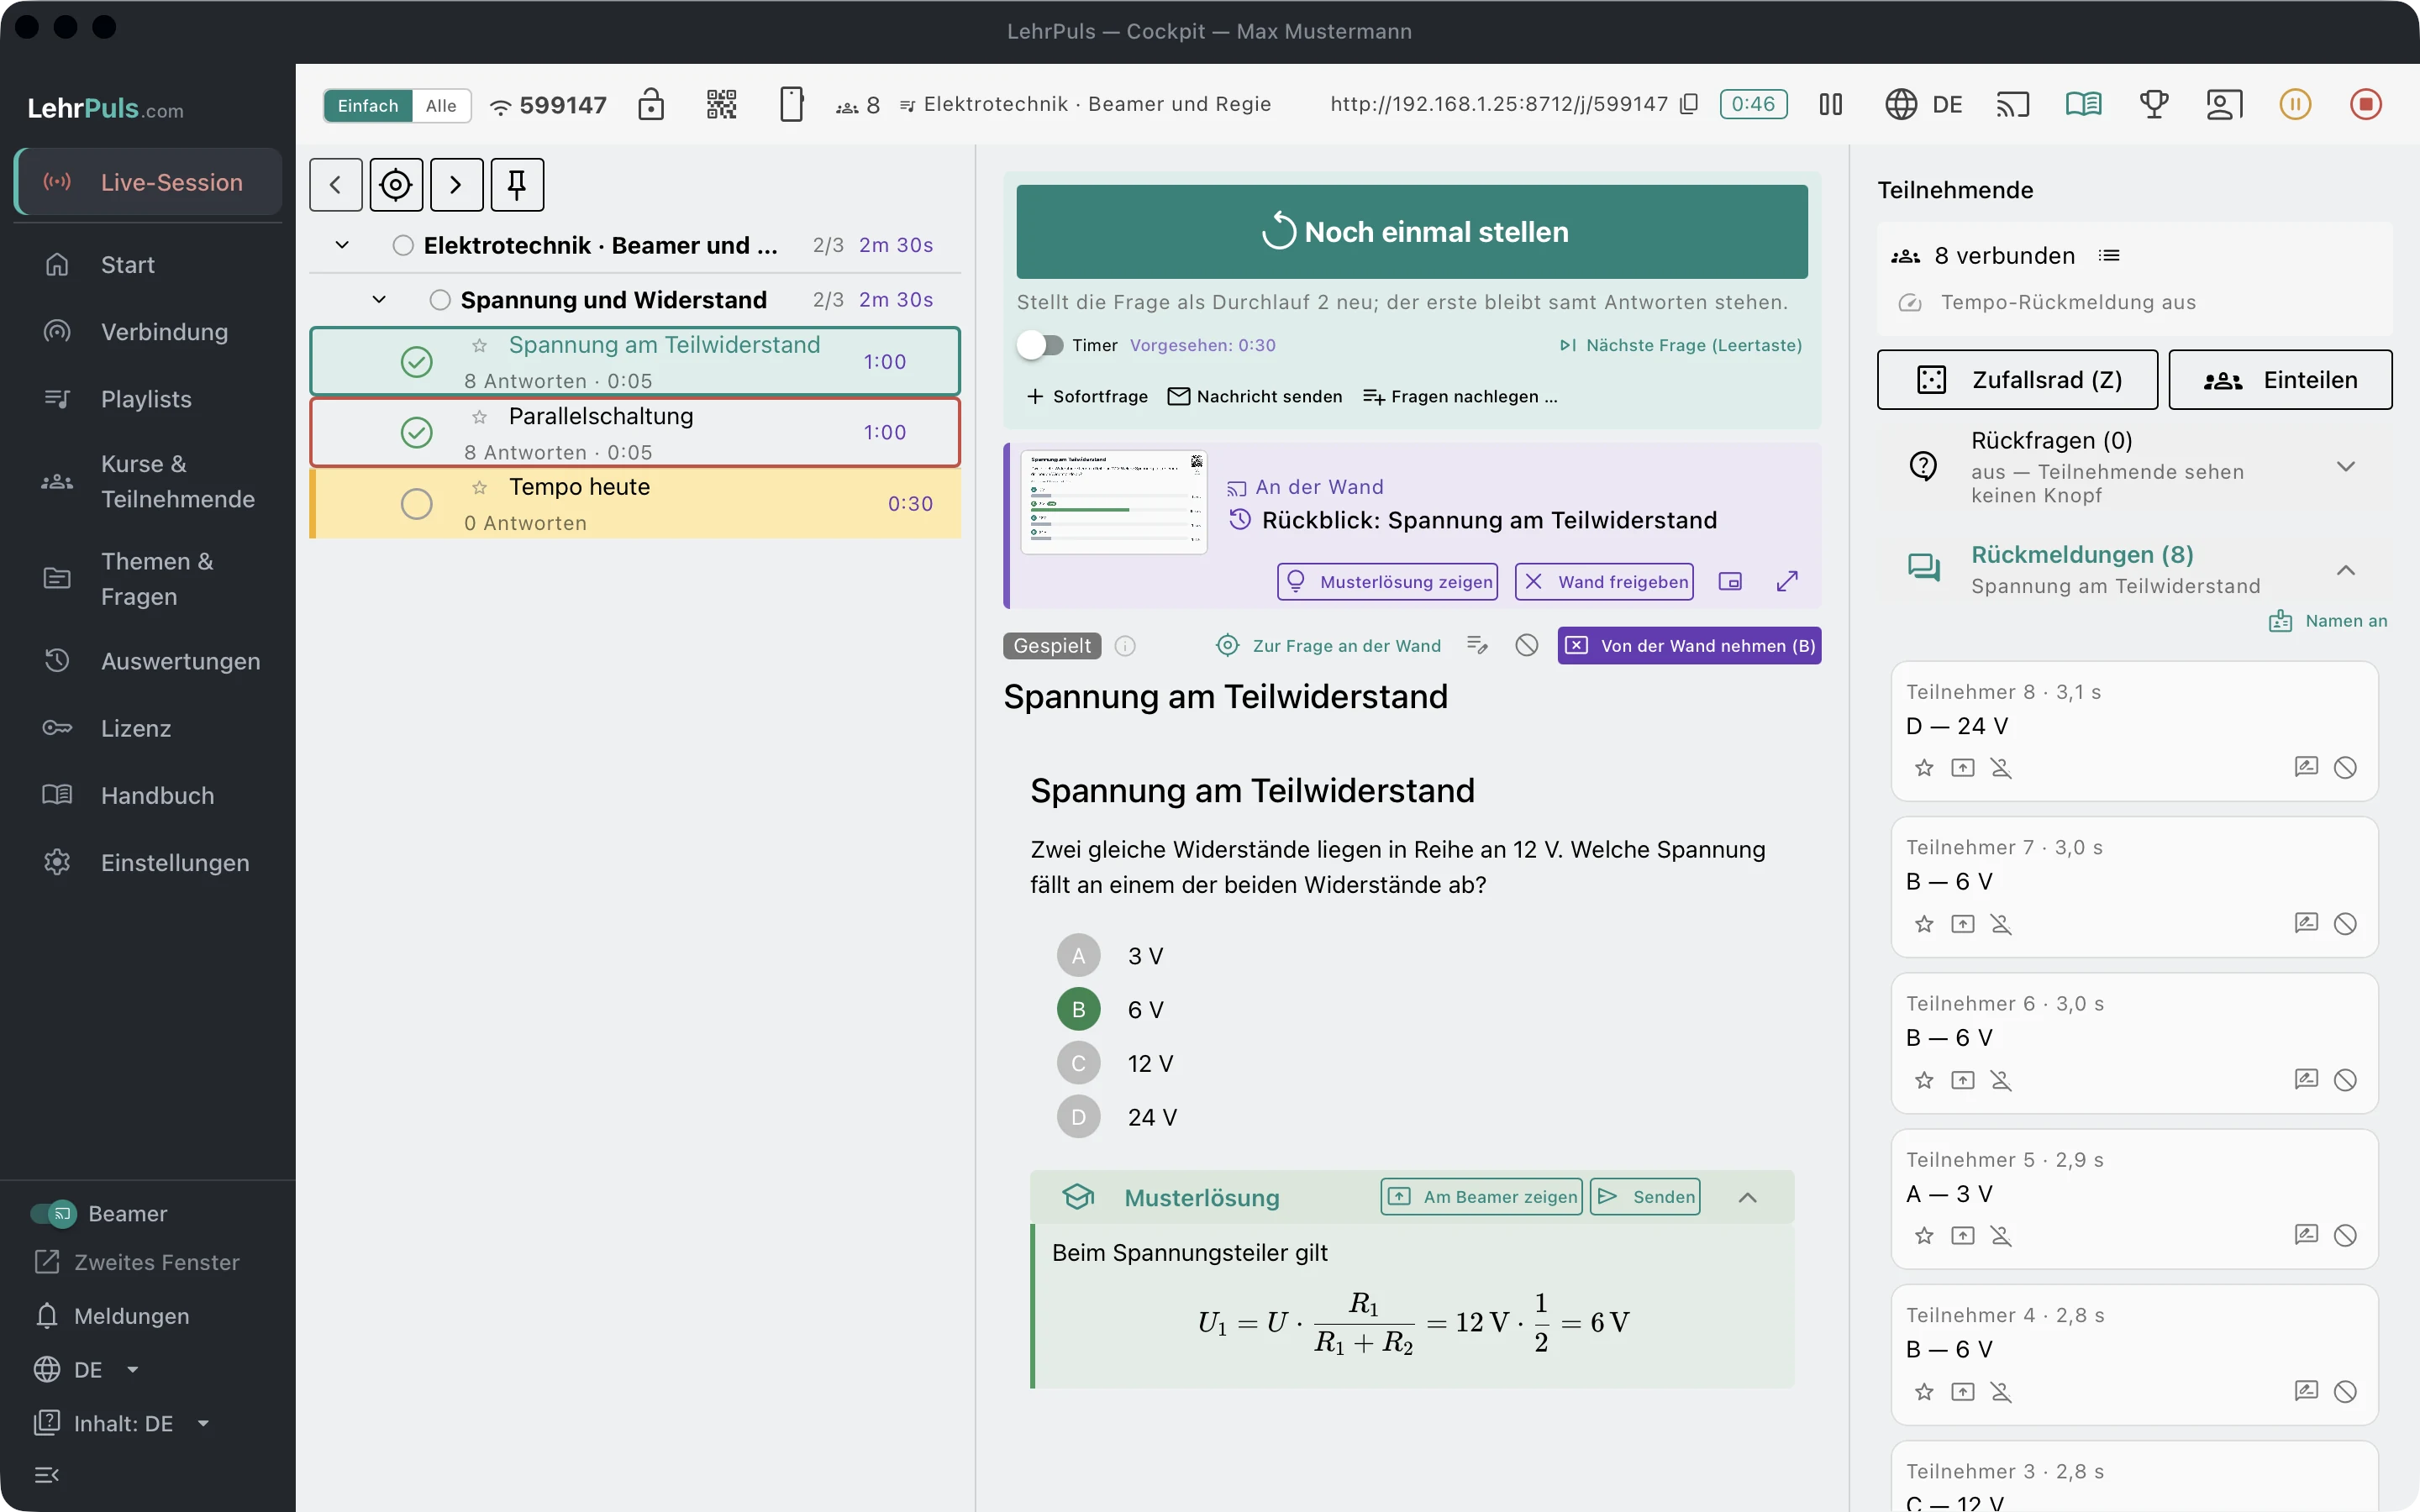Viewport: 2420px width, 1512px height.
Task: Expand the Rückfragen section chevron
Action: [2345, 466]
